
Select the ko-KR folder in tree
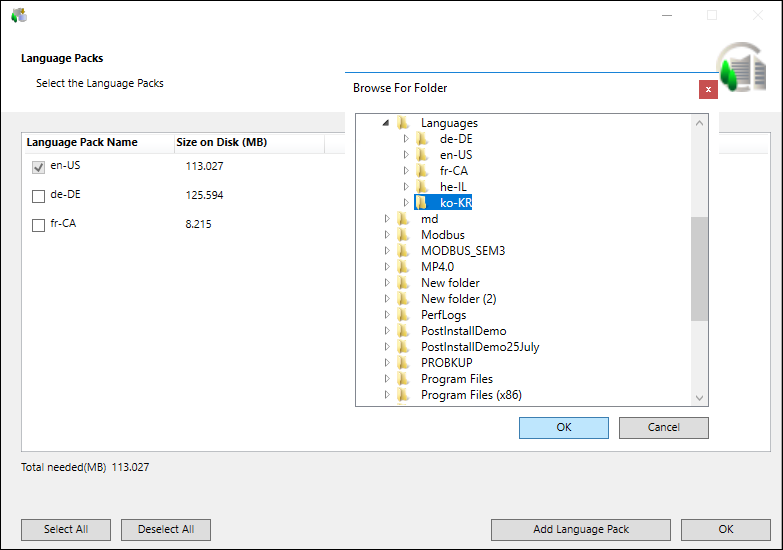coord(455,203)
